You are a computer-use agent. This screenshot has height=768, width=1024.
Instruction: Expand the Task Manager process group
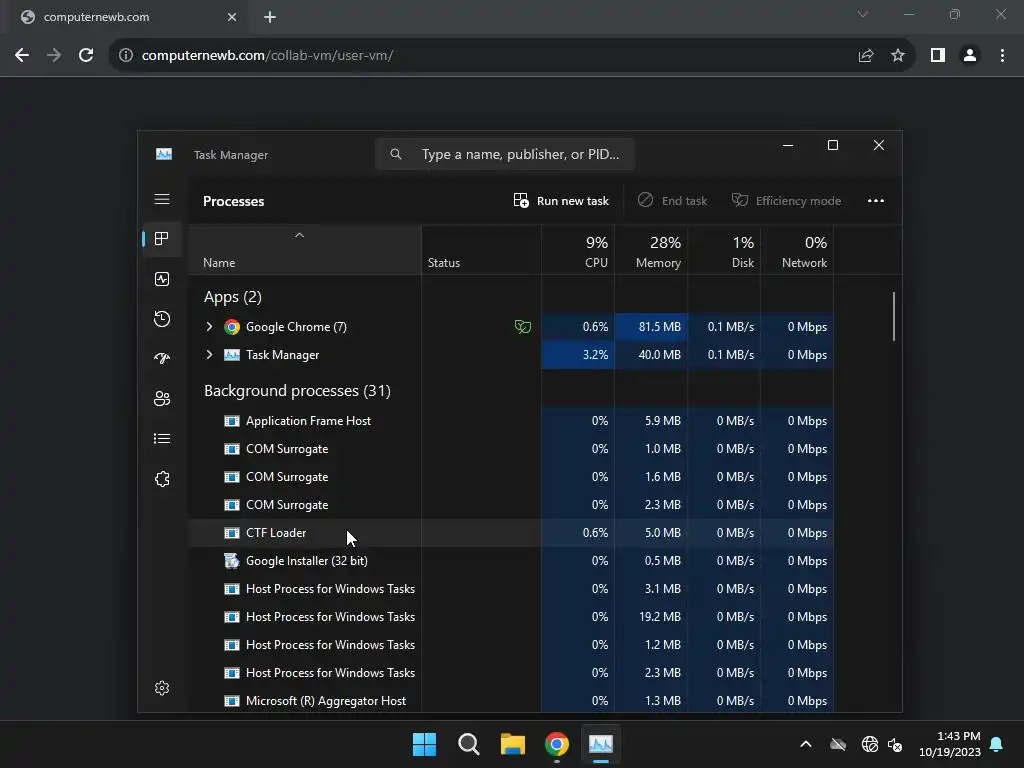(209, 355)
